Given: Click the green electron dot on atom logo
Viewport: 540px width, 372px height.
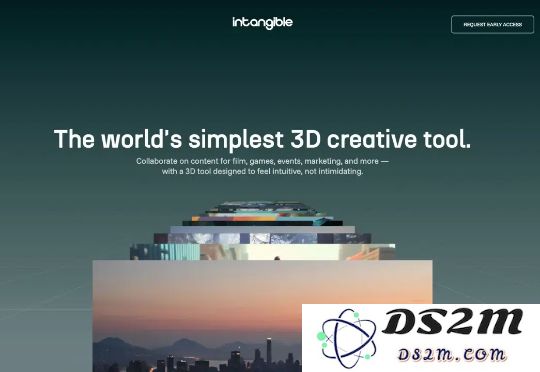Looking at the screenshot, I should pos(321,336).
